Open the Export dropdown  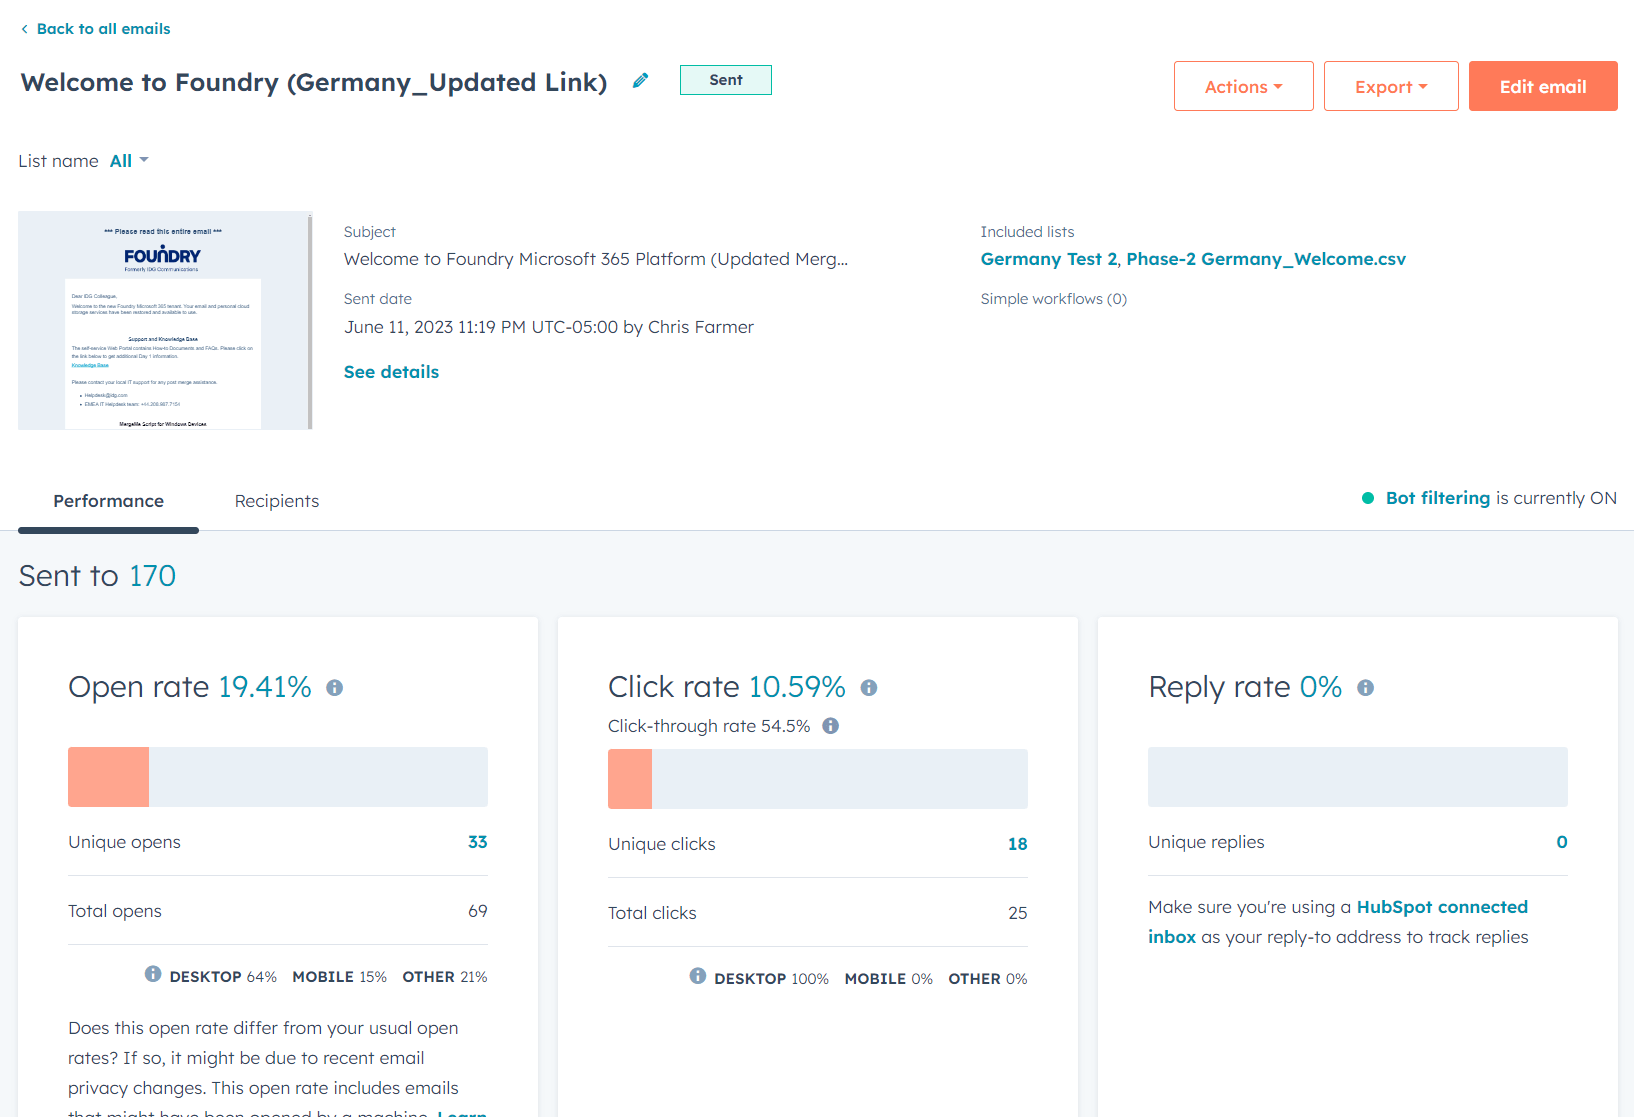click(x=1391, y=86)
